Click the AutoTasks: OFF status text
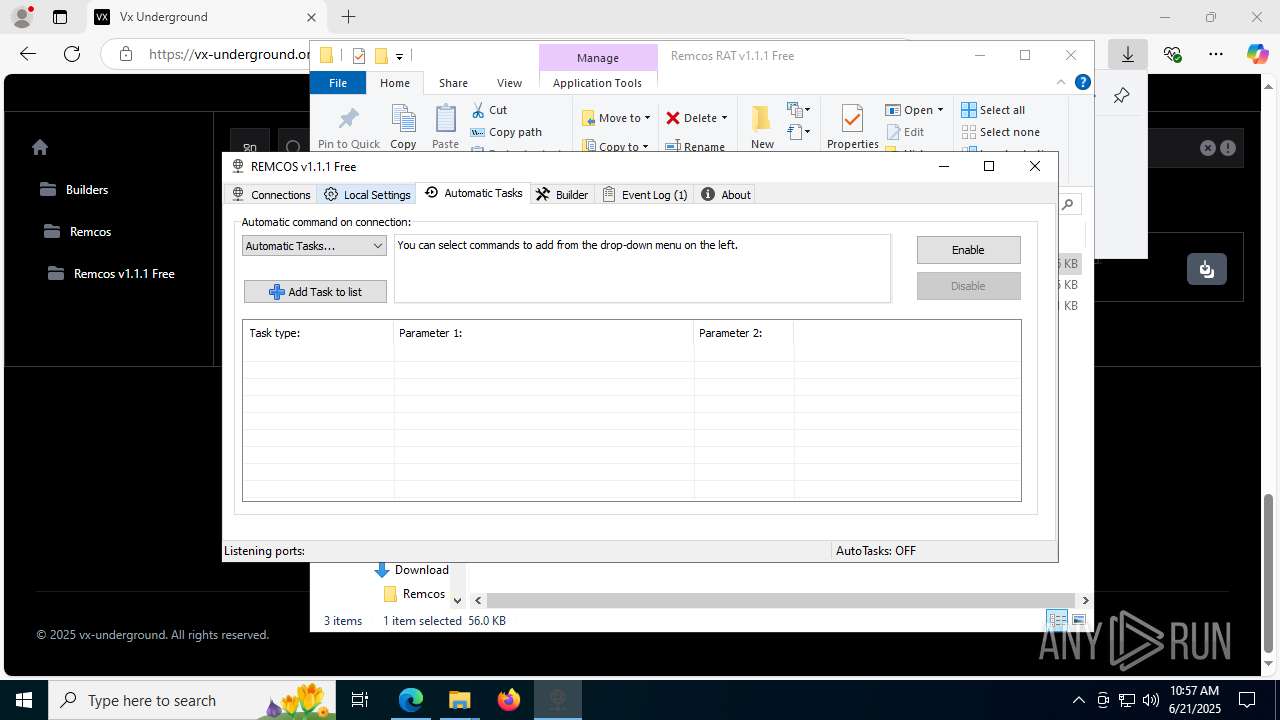 [x=876, y=551]
